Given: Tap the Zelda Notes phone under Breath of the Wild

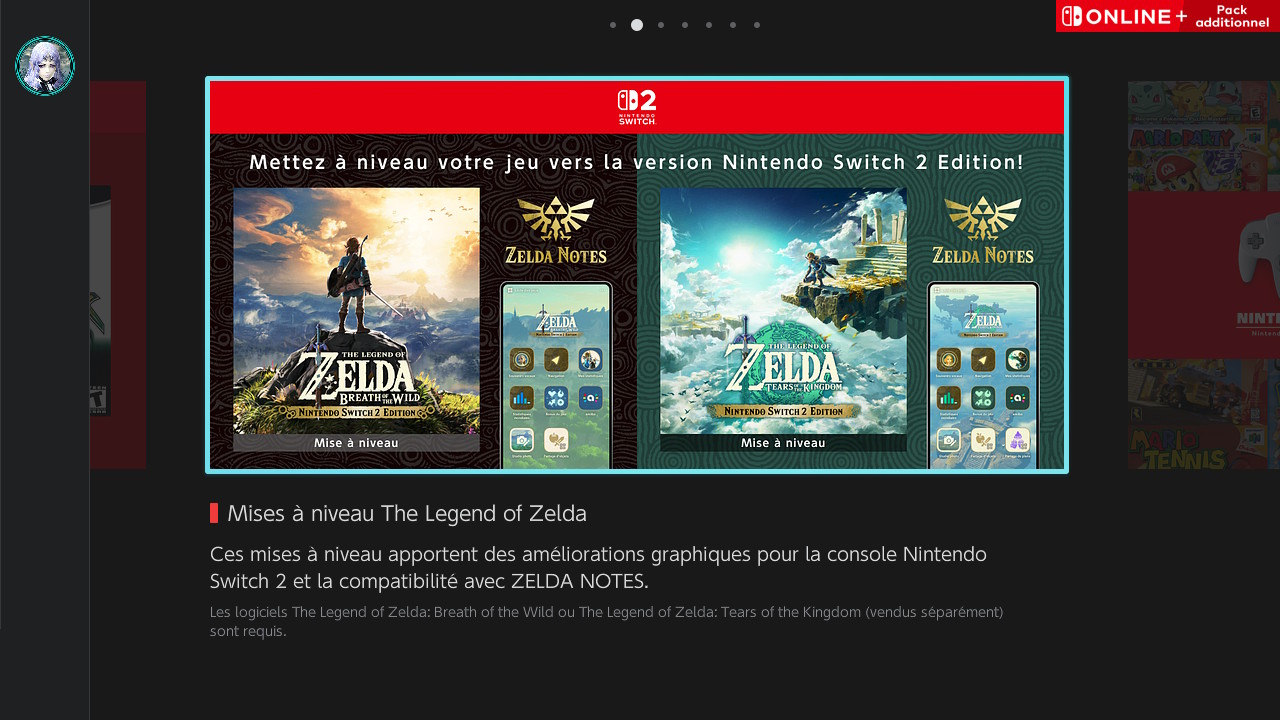Looking at the screenshot, I should 556,375.
